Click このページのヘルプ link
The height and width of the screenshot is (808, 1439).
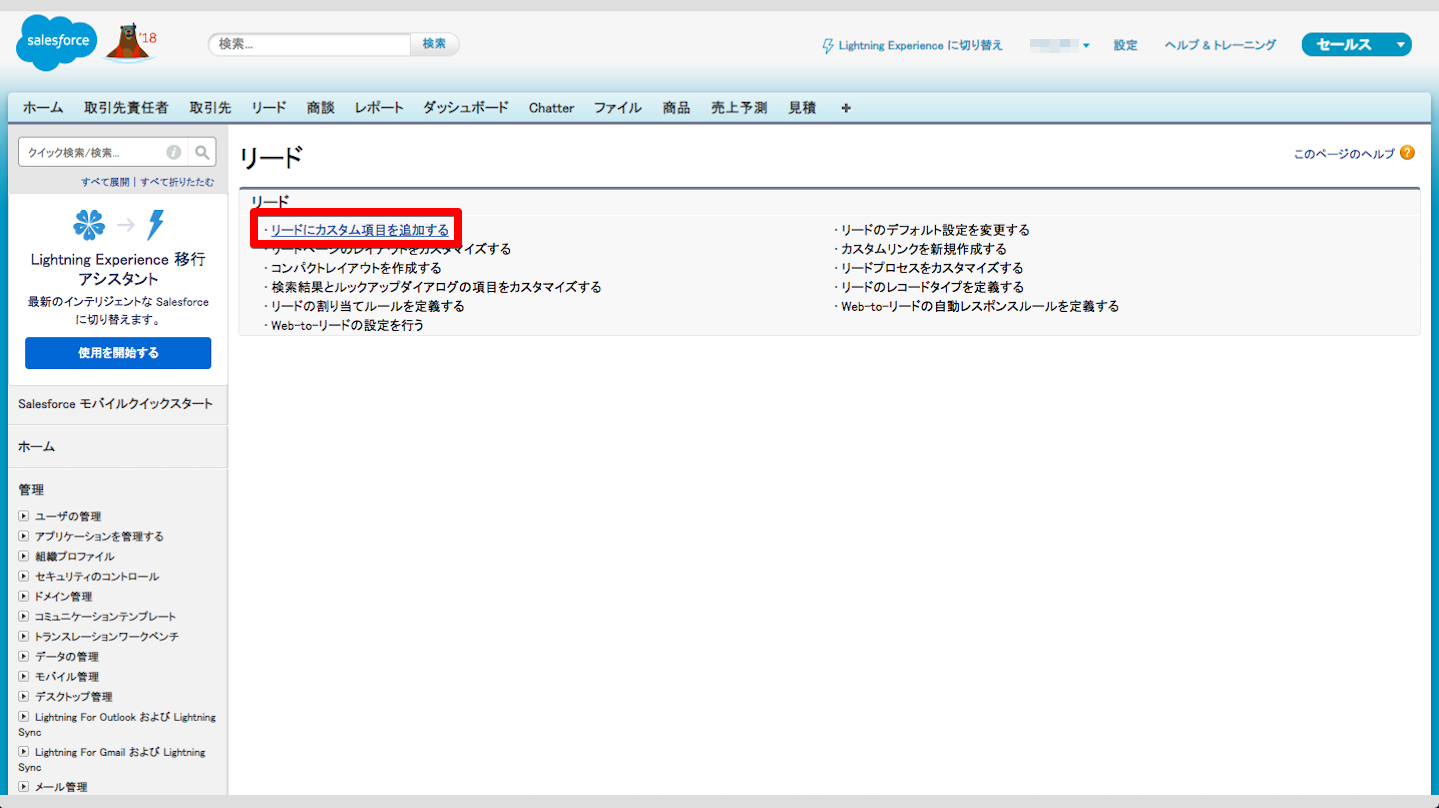pos(1344,154)
